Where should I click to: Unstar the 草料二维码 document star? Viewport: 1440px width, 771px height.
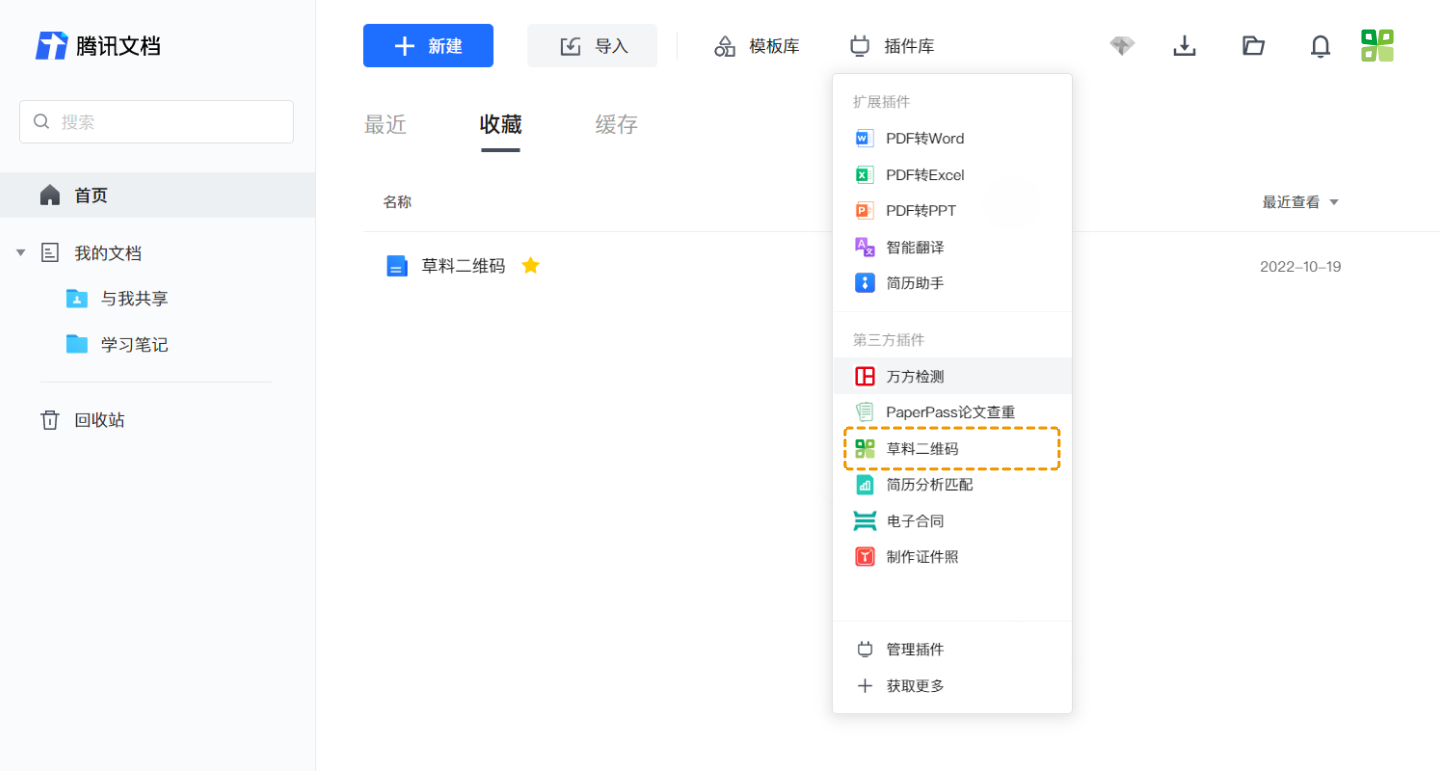coord(531,265)
